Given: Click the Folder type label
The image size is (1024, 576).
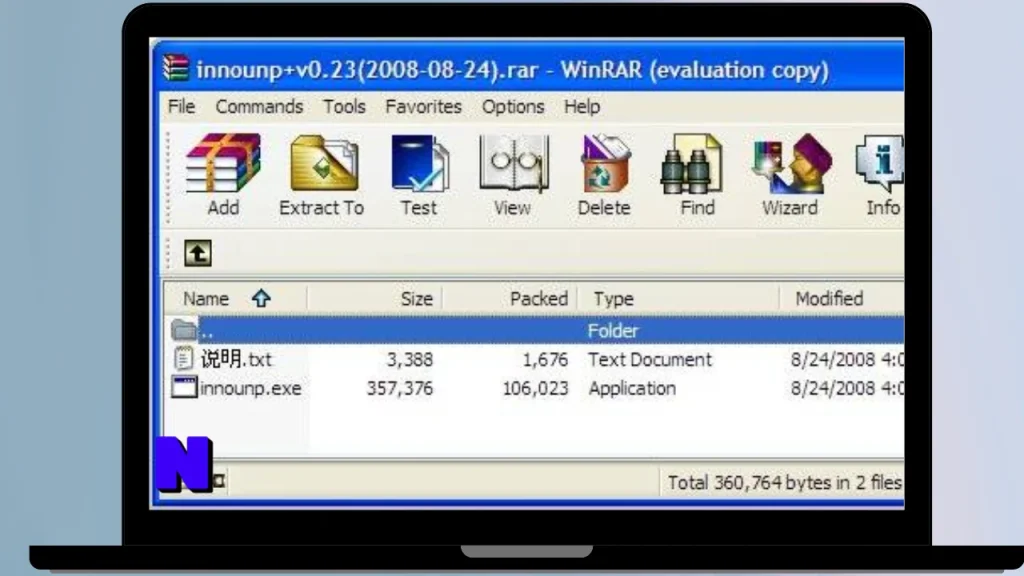Looking at the screenshot, I should point(613,330).
